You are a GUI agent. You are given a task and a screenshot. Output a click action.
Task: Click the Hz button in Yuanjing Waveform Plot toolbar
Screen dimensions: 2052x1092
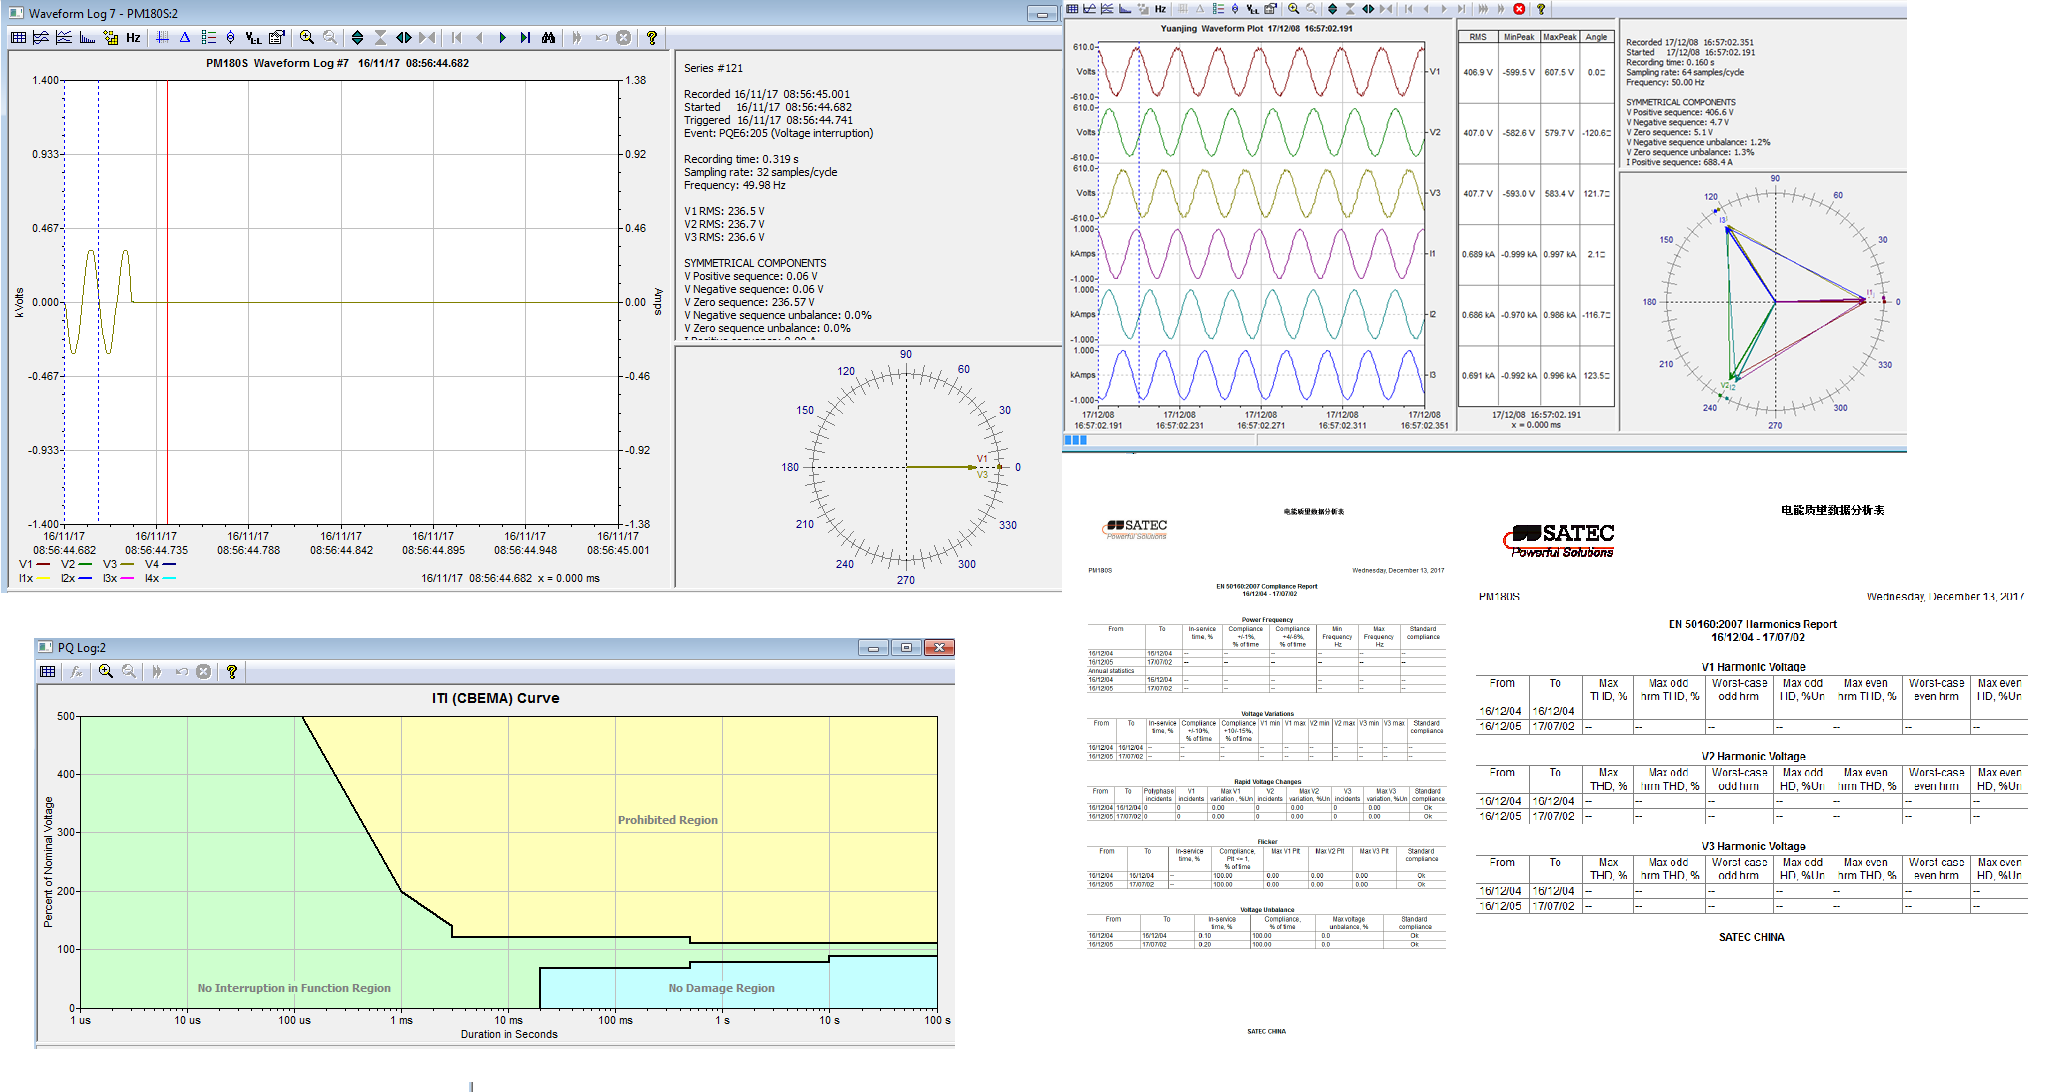1160,9
